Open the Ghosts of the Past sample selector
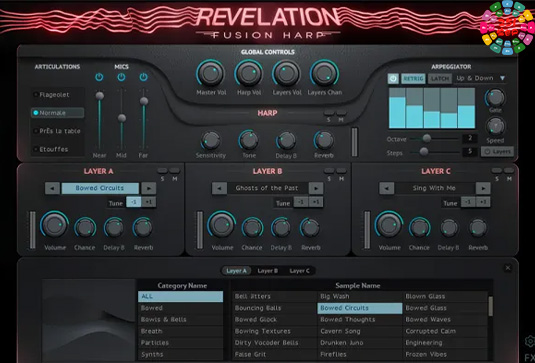The height and width of the screenshot is (363, 535). [x=267, y=188]
